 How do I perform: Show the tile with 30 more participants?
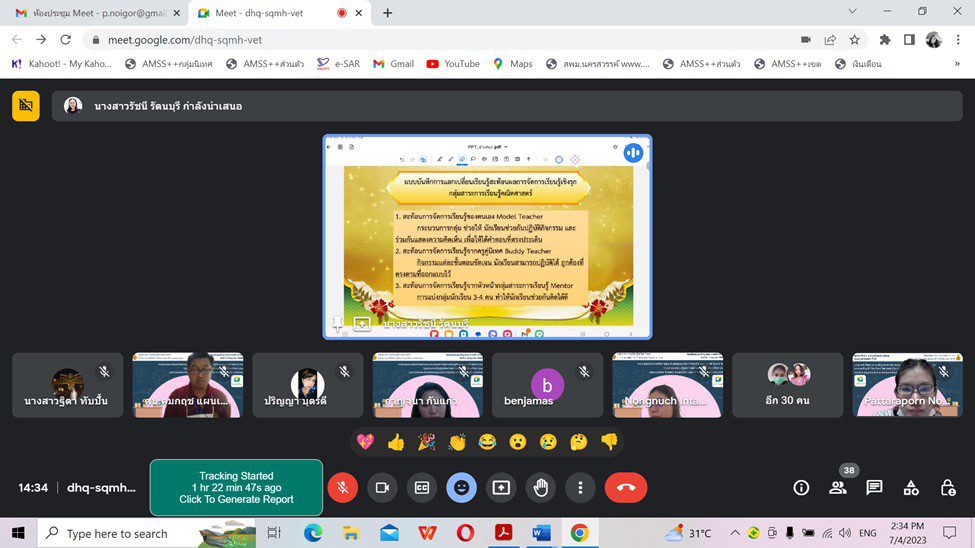point(787,385)
